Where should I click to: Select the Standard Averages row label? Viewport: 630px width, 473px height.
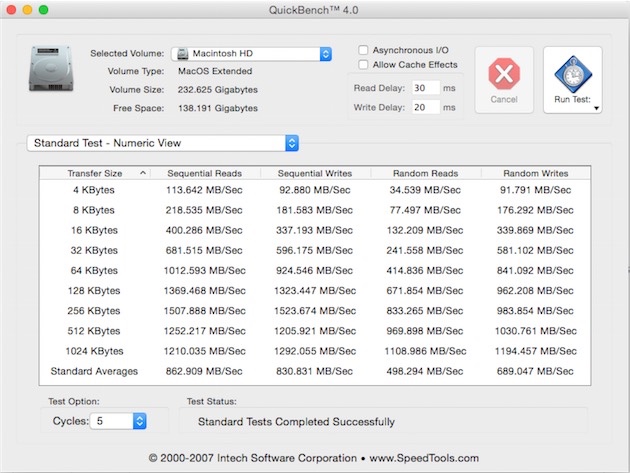pos(94,371)
